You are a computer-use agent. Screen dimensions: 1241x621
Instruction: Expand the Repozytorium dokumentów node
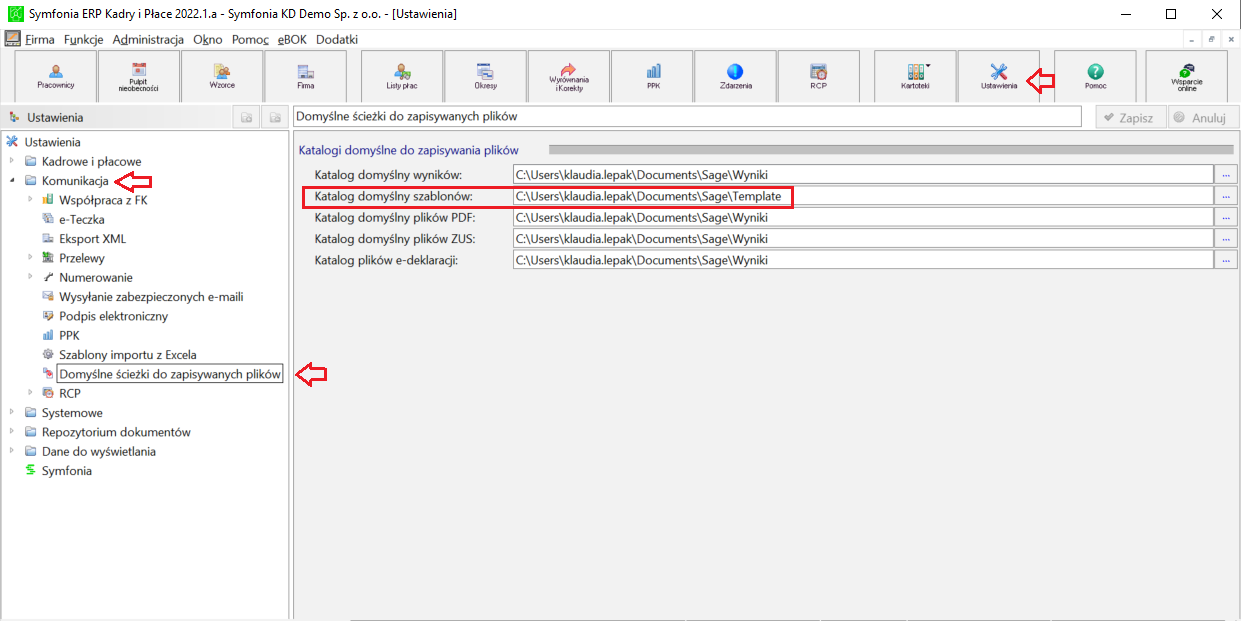click(12, 432)
